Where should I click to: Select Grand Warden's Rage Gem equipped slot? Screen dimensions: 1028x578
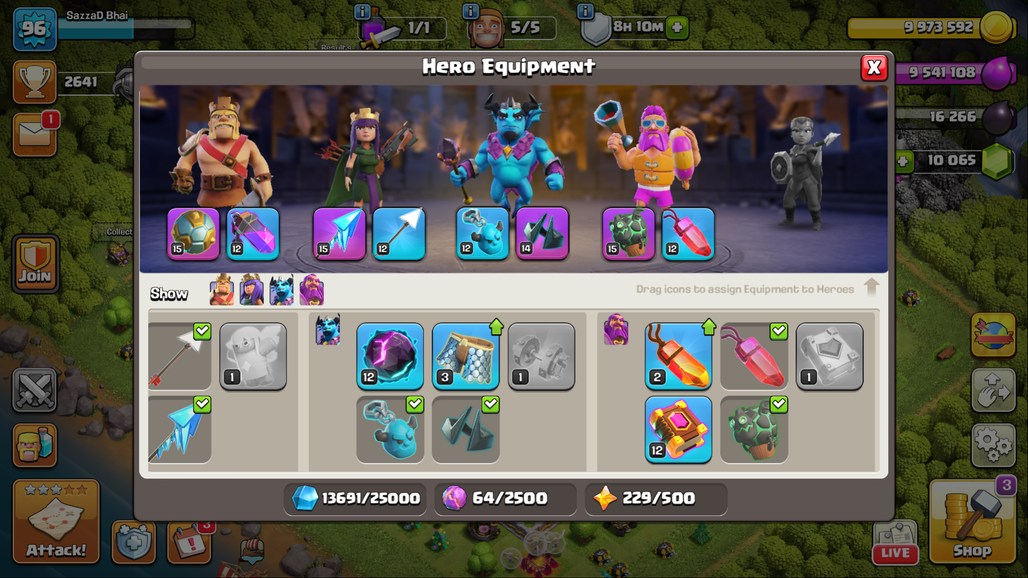click(x=688, y=233)
